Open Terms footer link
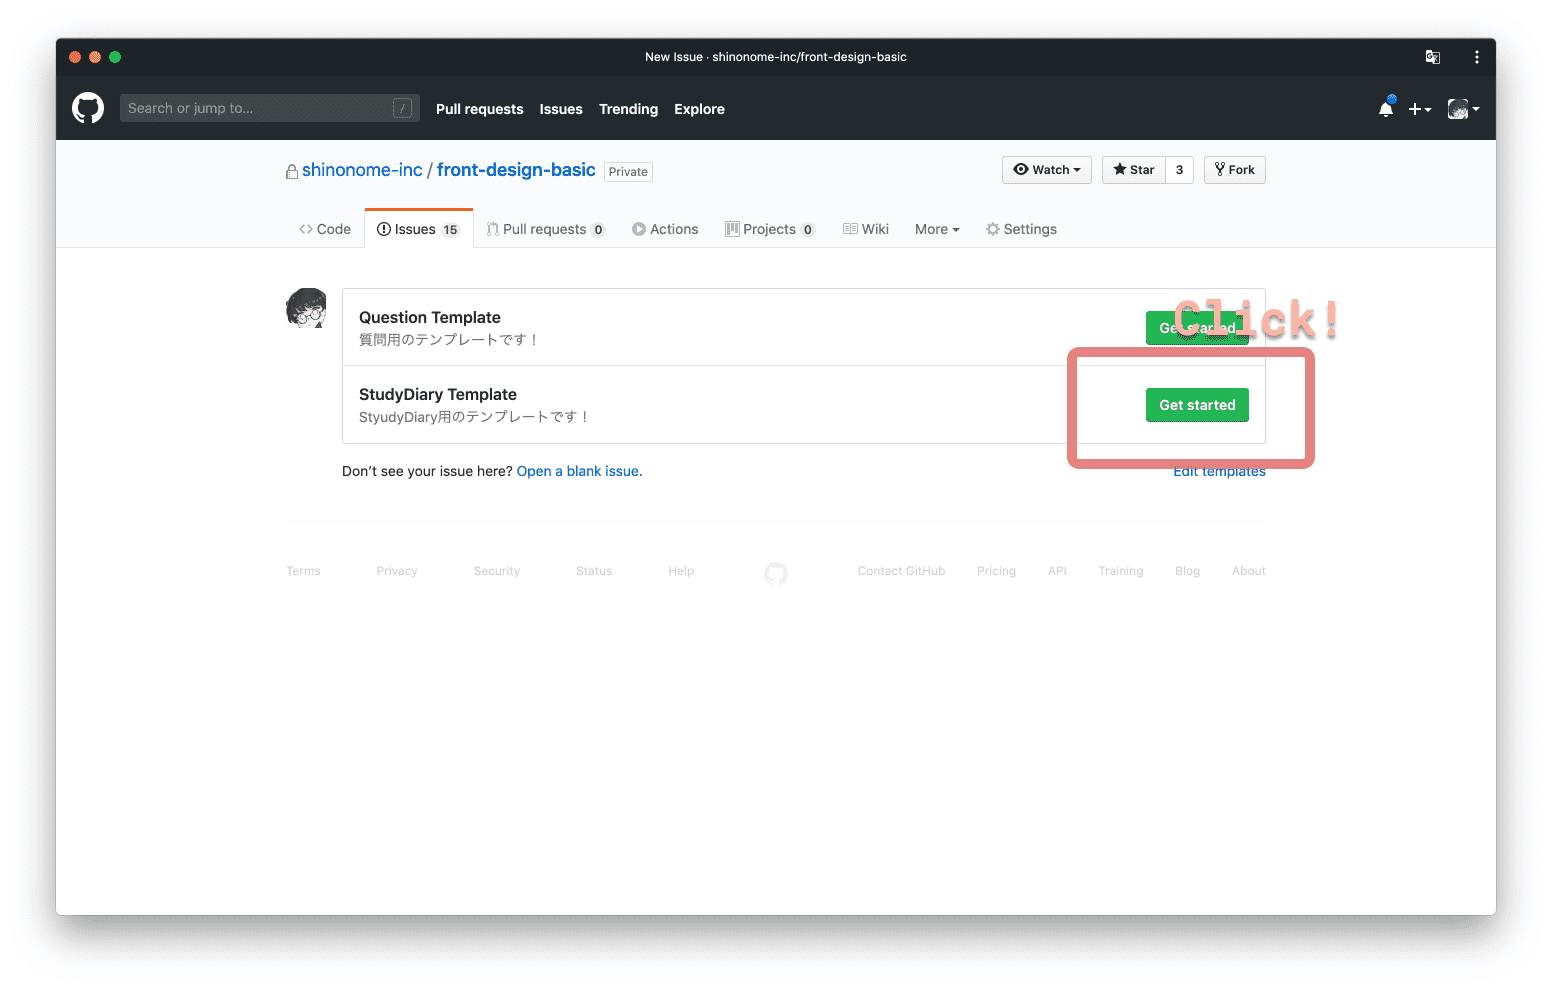Viewport: 1552px width, 989px height. pyautogui.click(x=303, y=571)
